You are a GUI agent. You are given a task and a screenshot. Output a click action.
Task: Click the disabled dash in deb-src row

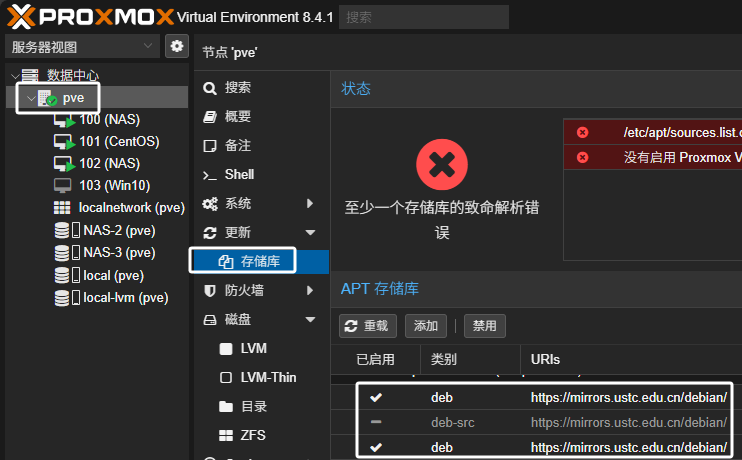click(376, 422)
